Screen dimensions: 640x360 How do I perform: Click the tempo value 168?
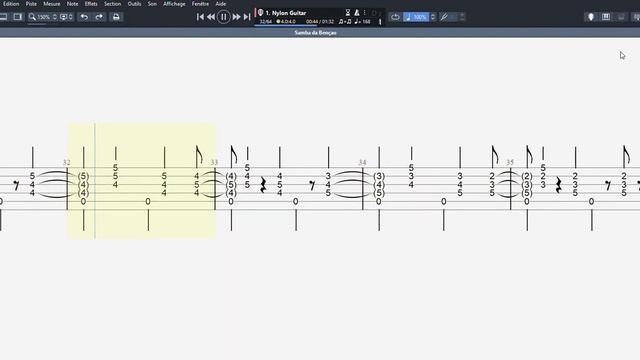[366, 22]
